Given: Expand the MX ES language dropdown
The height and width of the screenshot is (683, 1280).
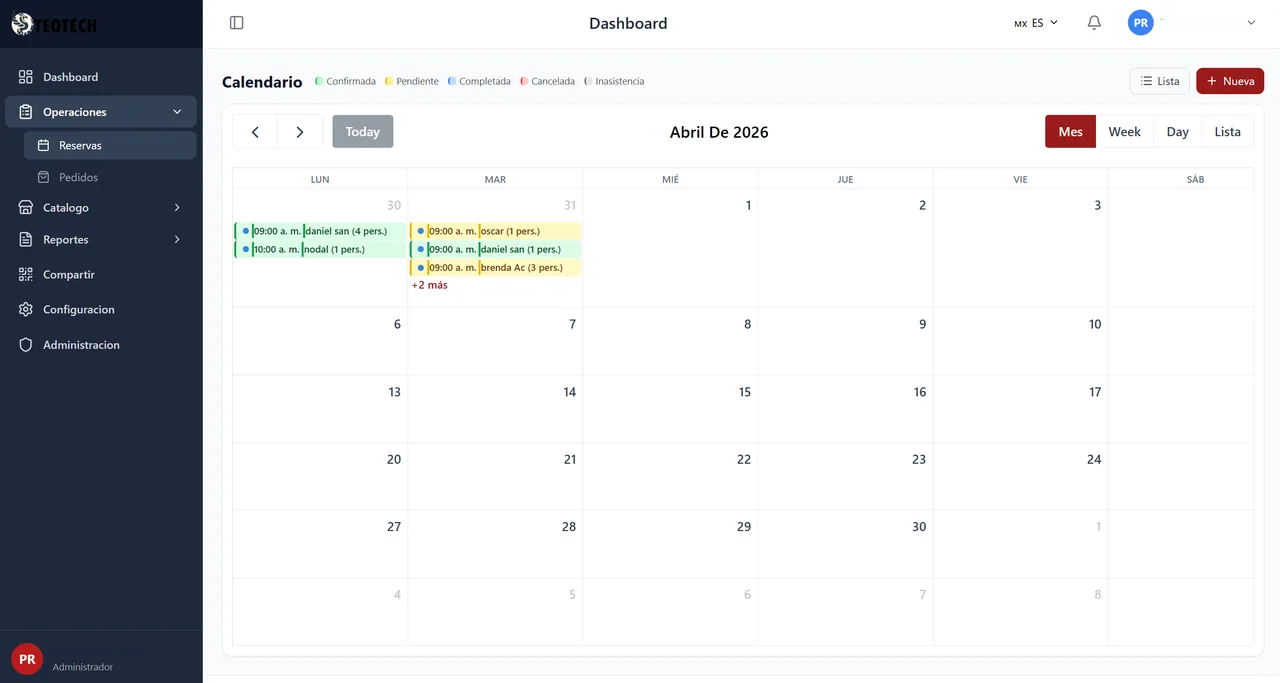Looking at the screenshot, I should tap(1035, 22).
